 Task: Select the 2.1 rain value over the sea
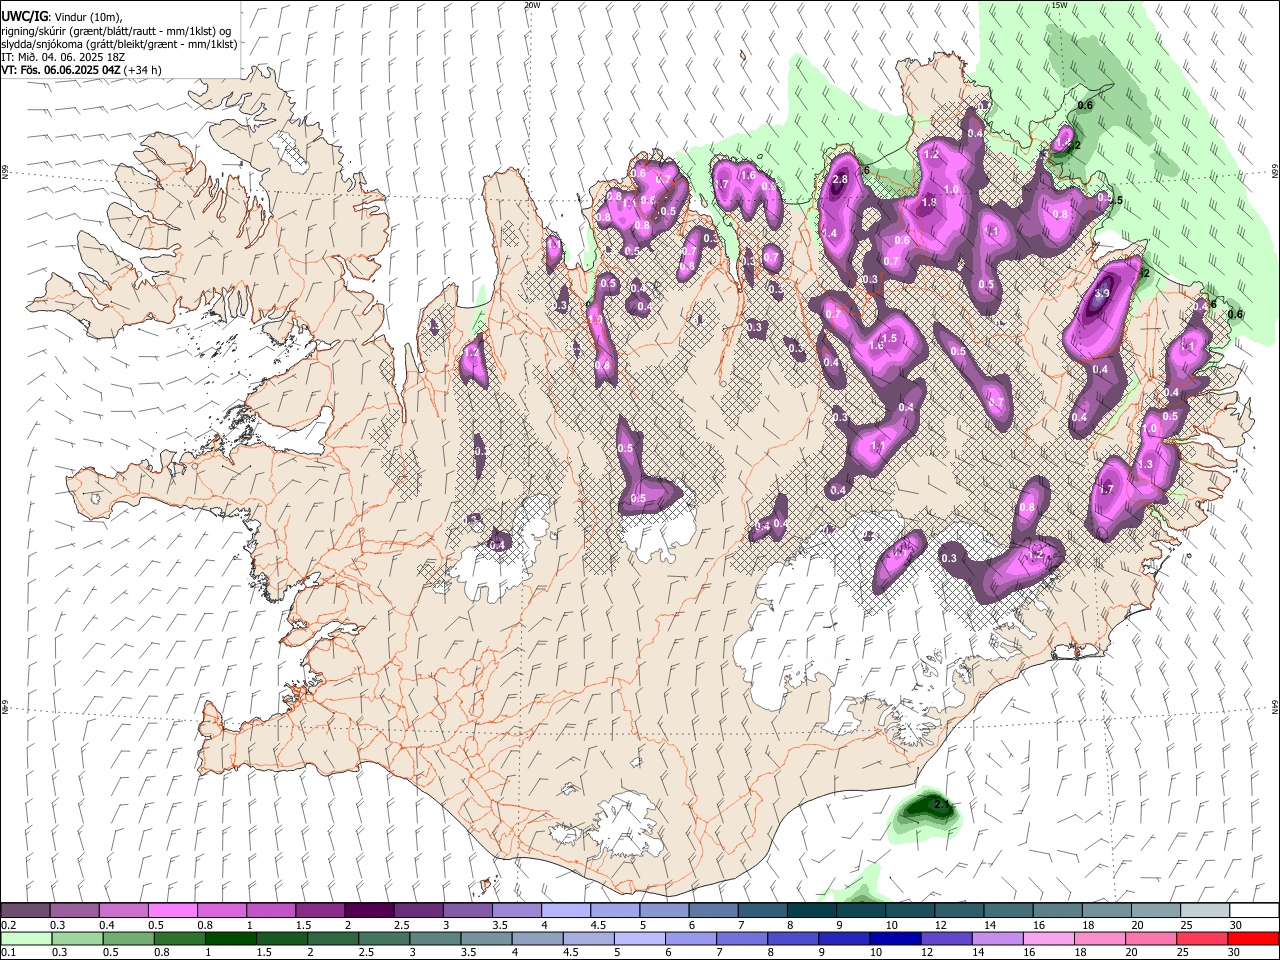pos(941,804)
